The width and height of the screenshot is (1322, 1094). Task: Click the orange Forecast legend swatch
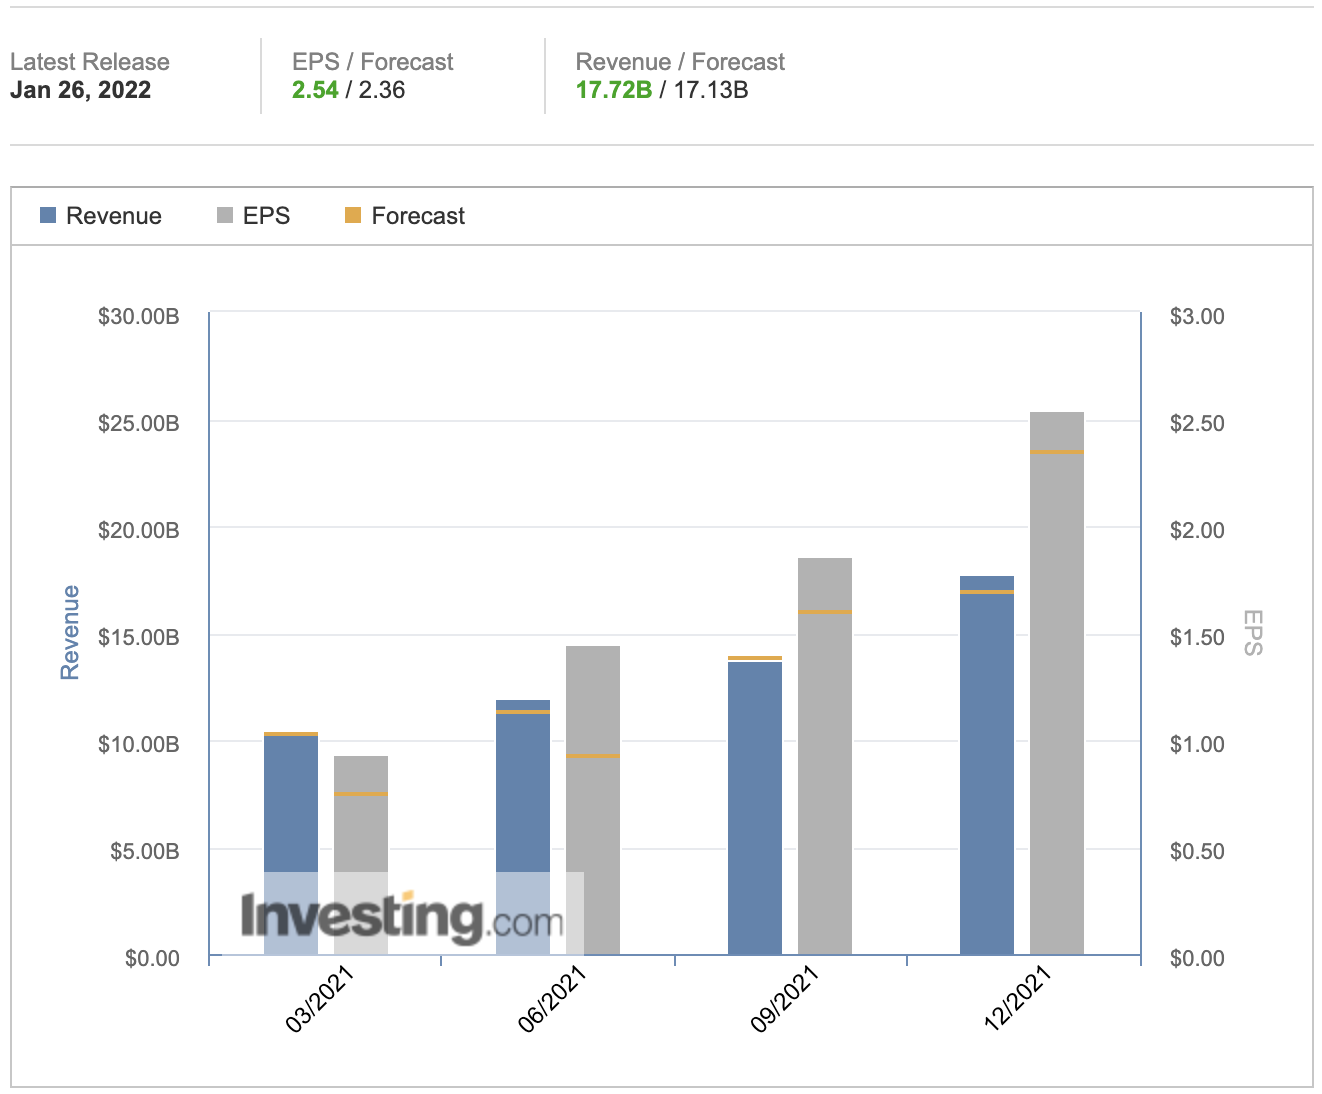click(x=352, y=216)
